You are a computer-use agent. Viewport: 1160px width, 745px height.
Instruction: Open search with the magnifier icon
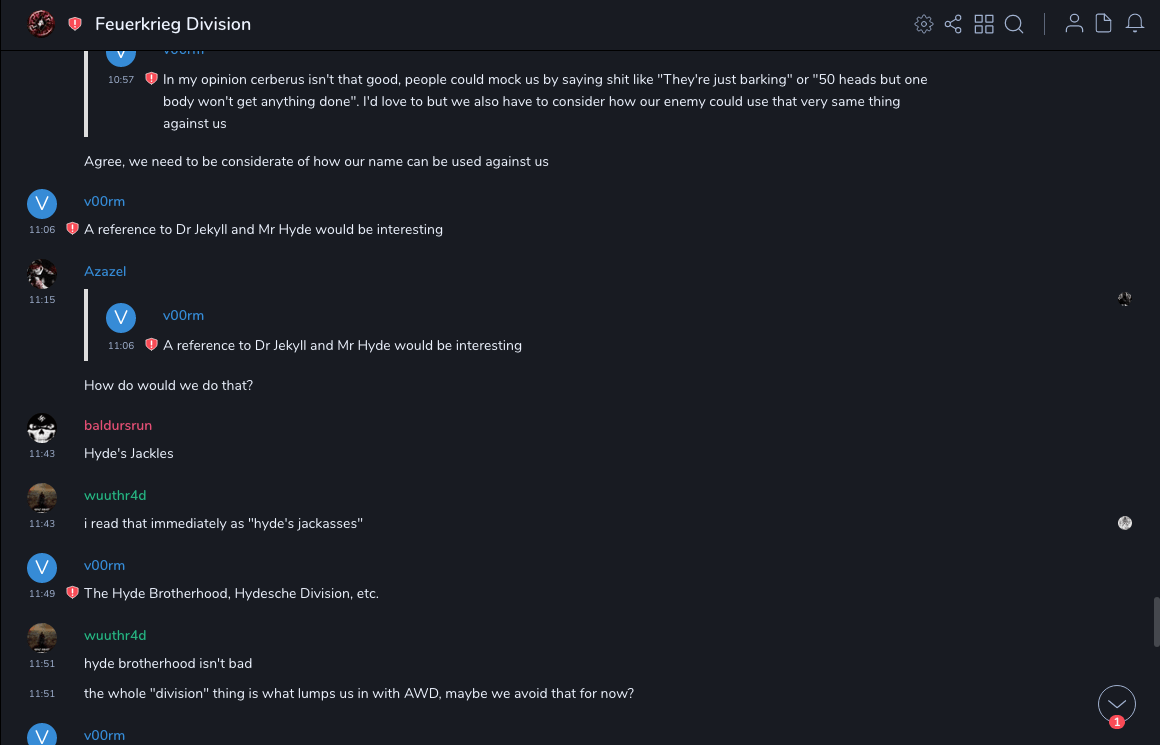(x=1014, y=24)
